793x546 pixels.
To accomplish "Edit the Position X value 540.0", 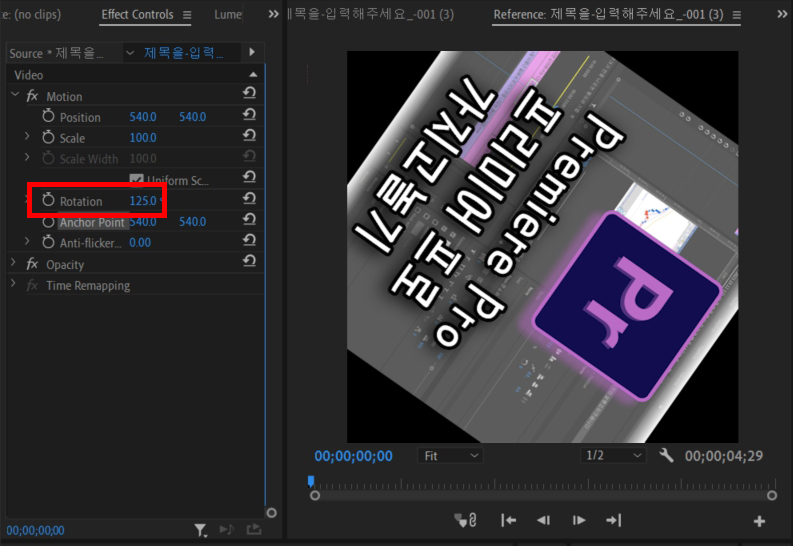I will pos(143,117).
